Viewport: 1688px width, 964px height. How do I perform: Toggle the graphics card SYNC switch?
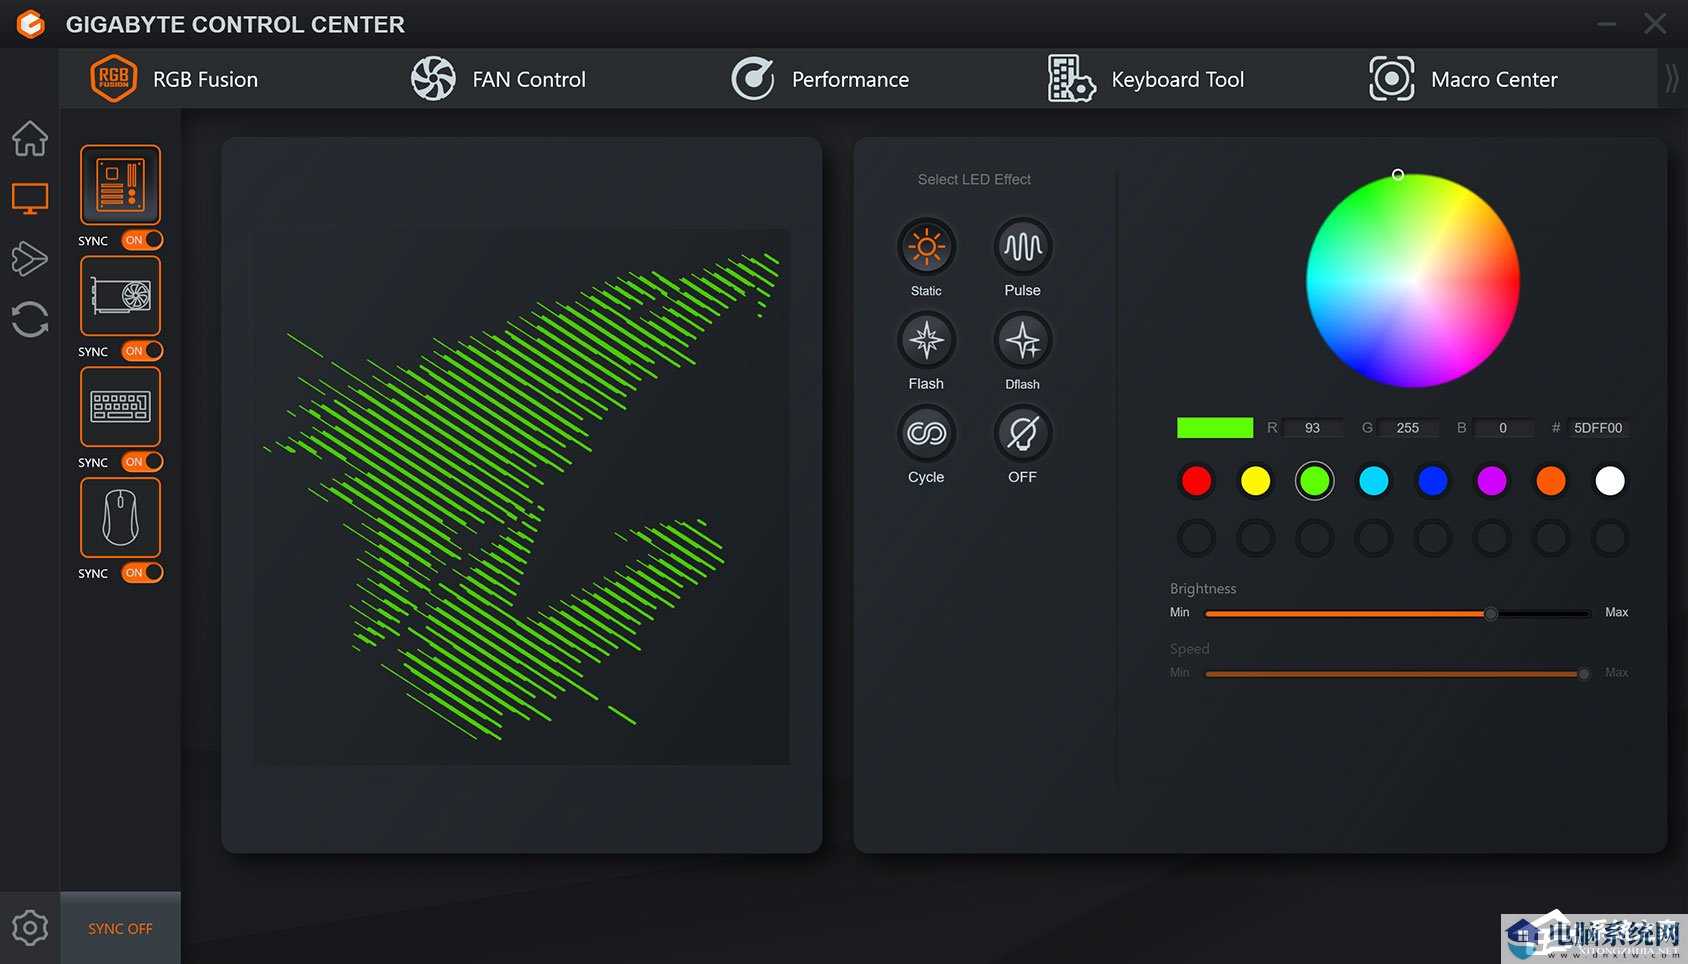[142, 351]
